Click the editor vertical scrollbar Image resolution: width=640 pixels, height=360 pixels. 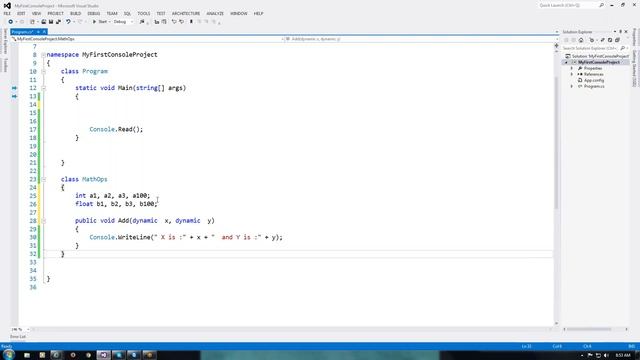[556, 143]
